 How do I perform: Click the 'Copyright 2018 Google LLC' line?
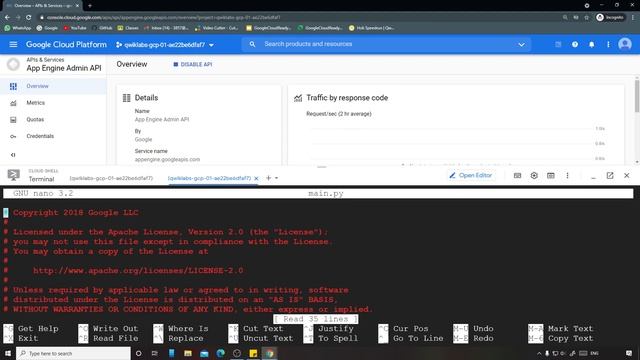coord(76,213)
